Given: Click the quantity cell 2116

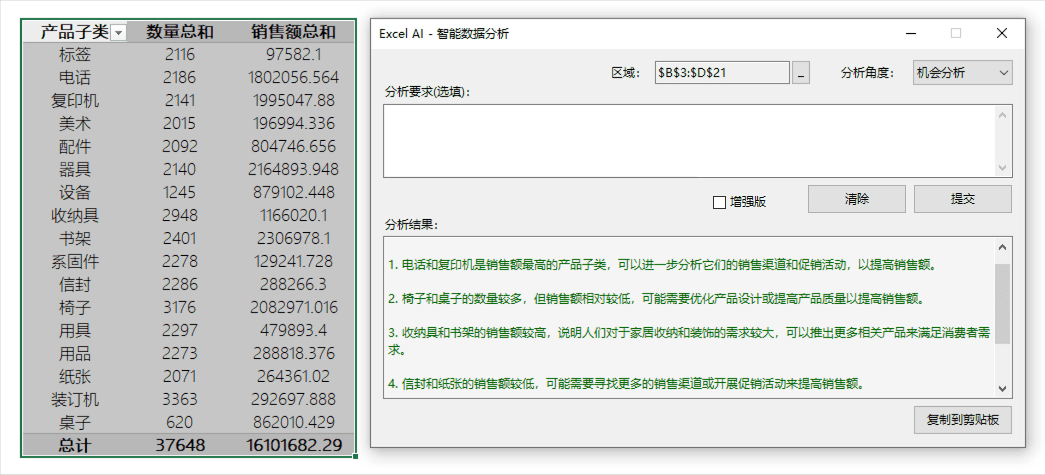Looking at the screenshot, I should point(180,55).
